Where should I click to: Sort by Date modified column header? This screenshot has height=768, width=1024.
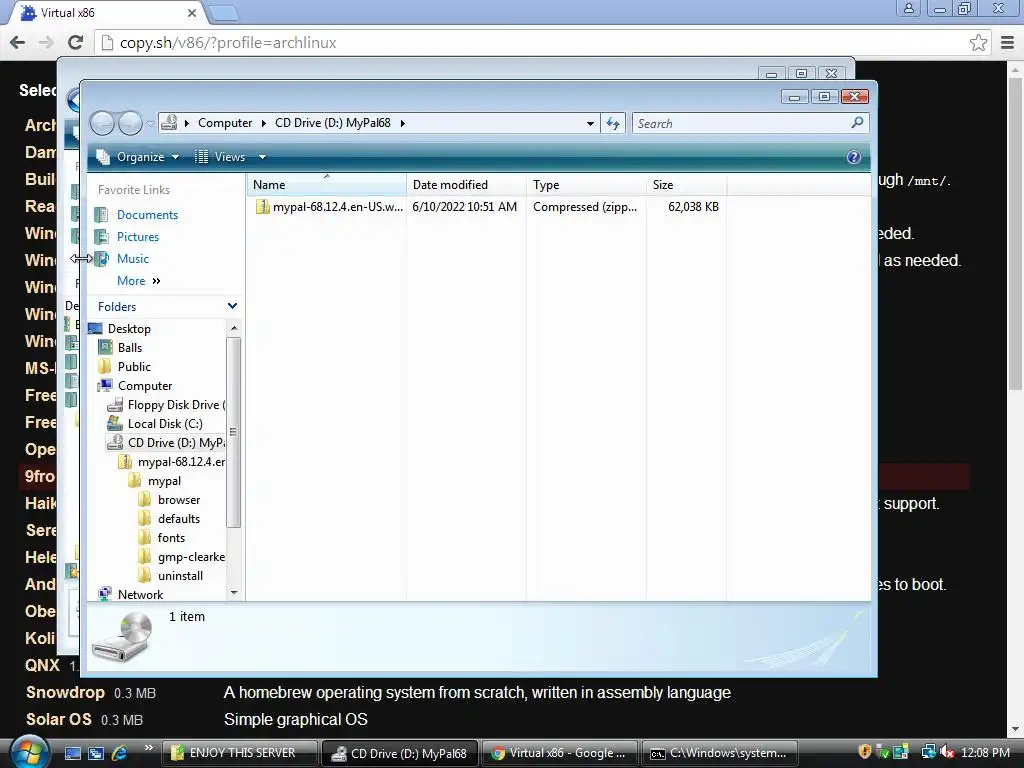tap(466, 185)
